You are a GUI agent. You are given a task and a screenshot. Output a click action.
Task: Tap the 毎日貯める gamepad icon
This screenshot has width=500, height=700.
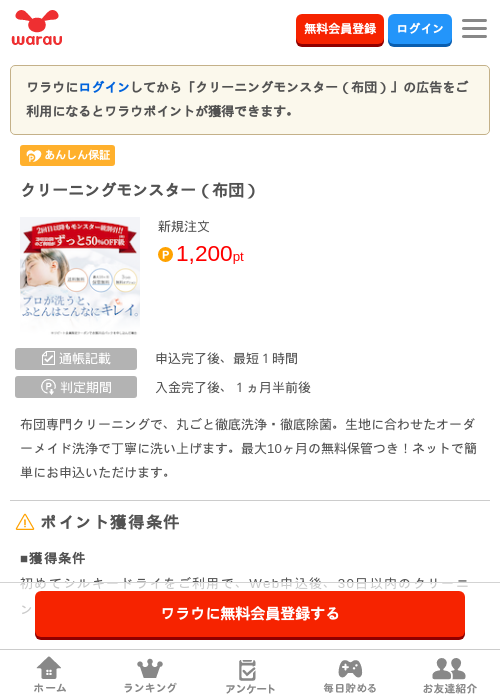pos(350,668)
